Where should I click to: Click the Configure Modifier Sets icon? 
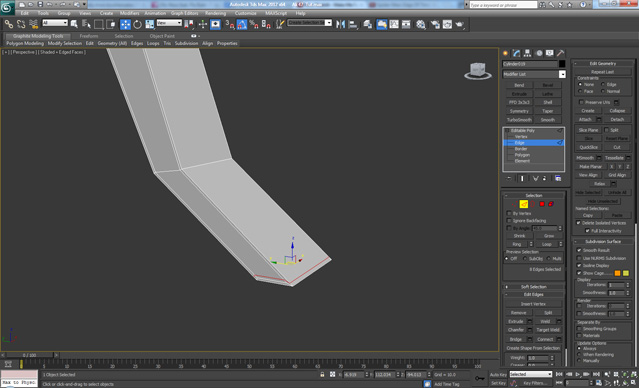pyautogui.click(x=558, y=179)
